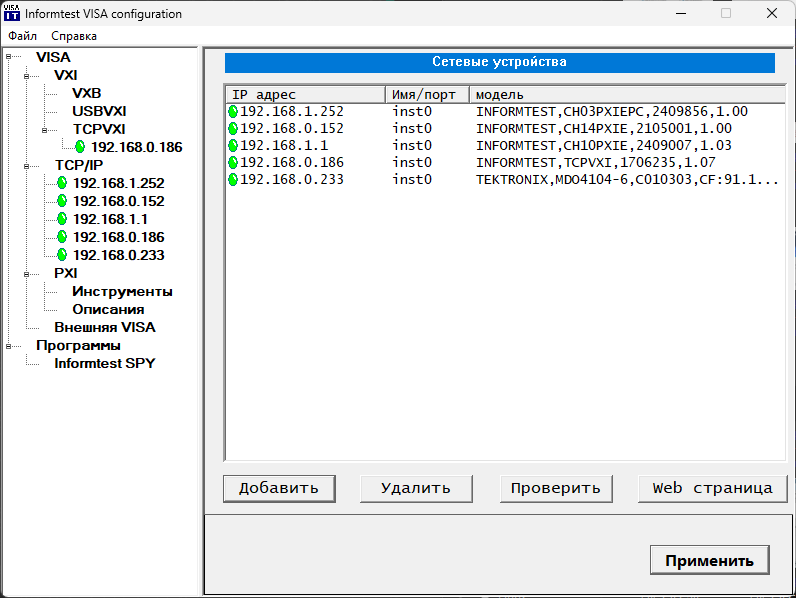
Task: Click green status icon of tree node 192.168.0.233
Action: (62, 255)
